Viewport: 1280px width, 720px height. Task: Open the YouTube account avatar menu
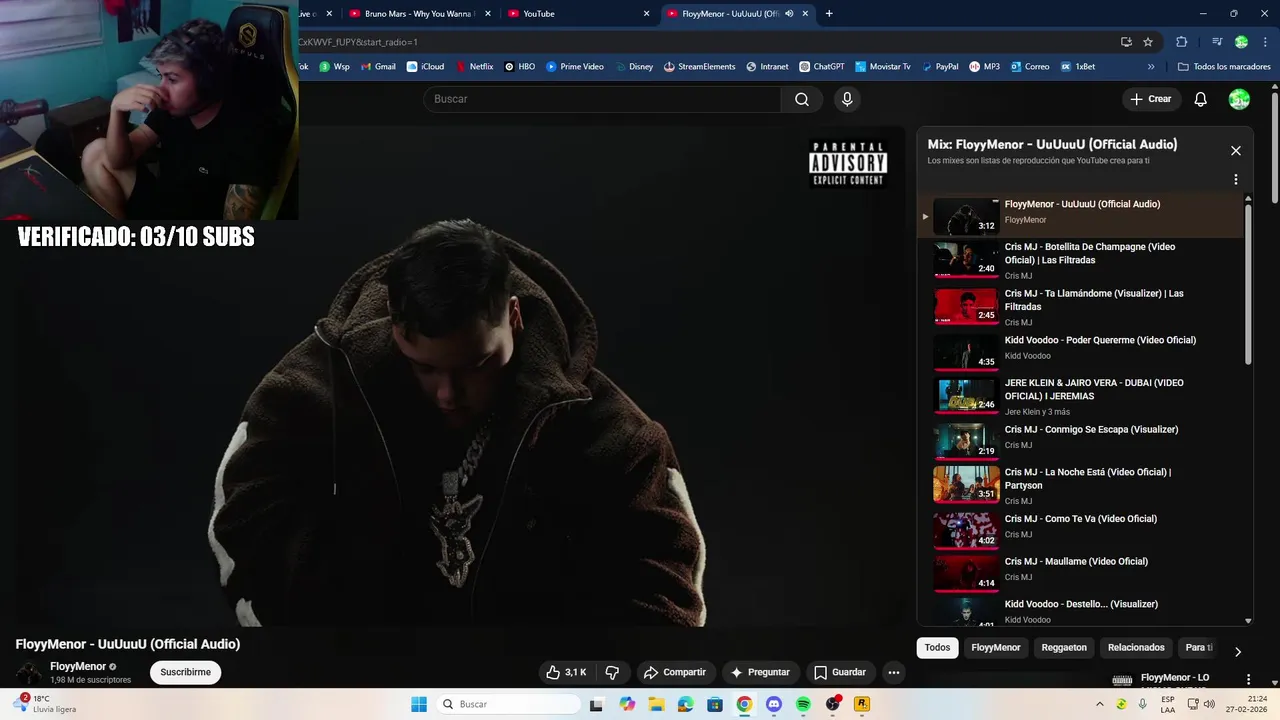point(1239,99)
